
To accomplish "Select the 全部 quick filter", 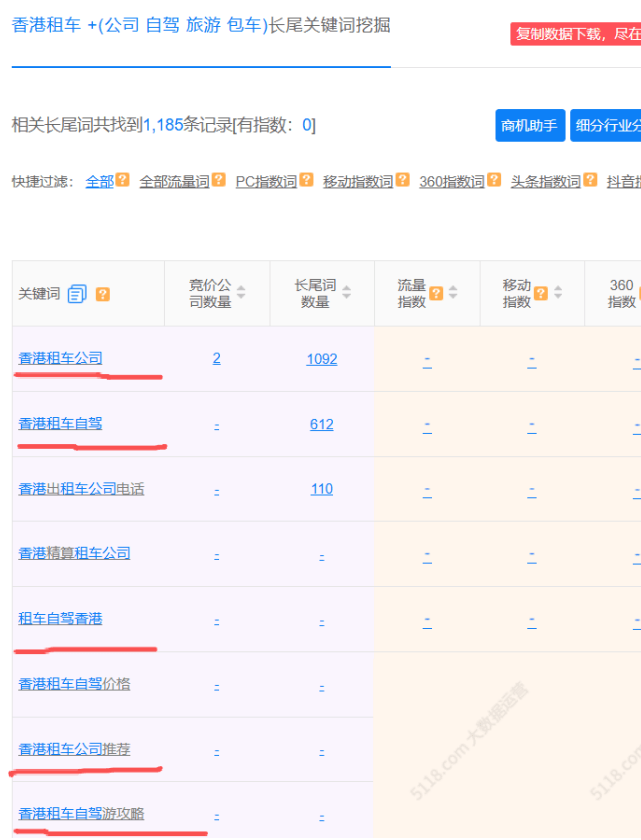I will (100, 182).
